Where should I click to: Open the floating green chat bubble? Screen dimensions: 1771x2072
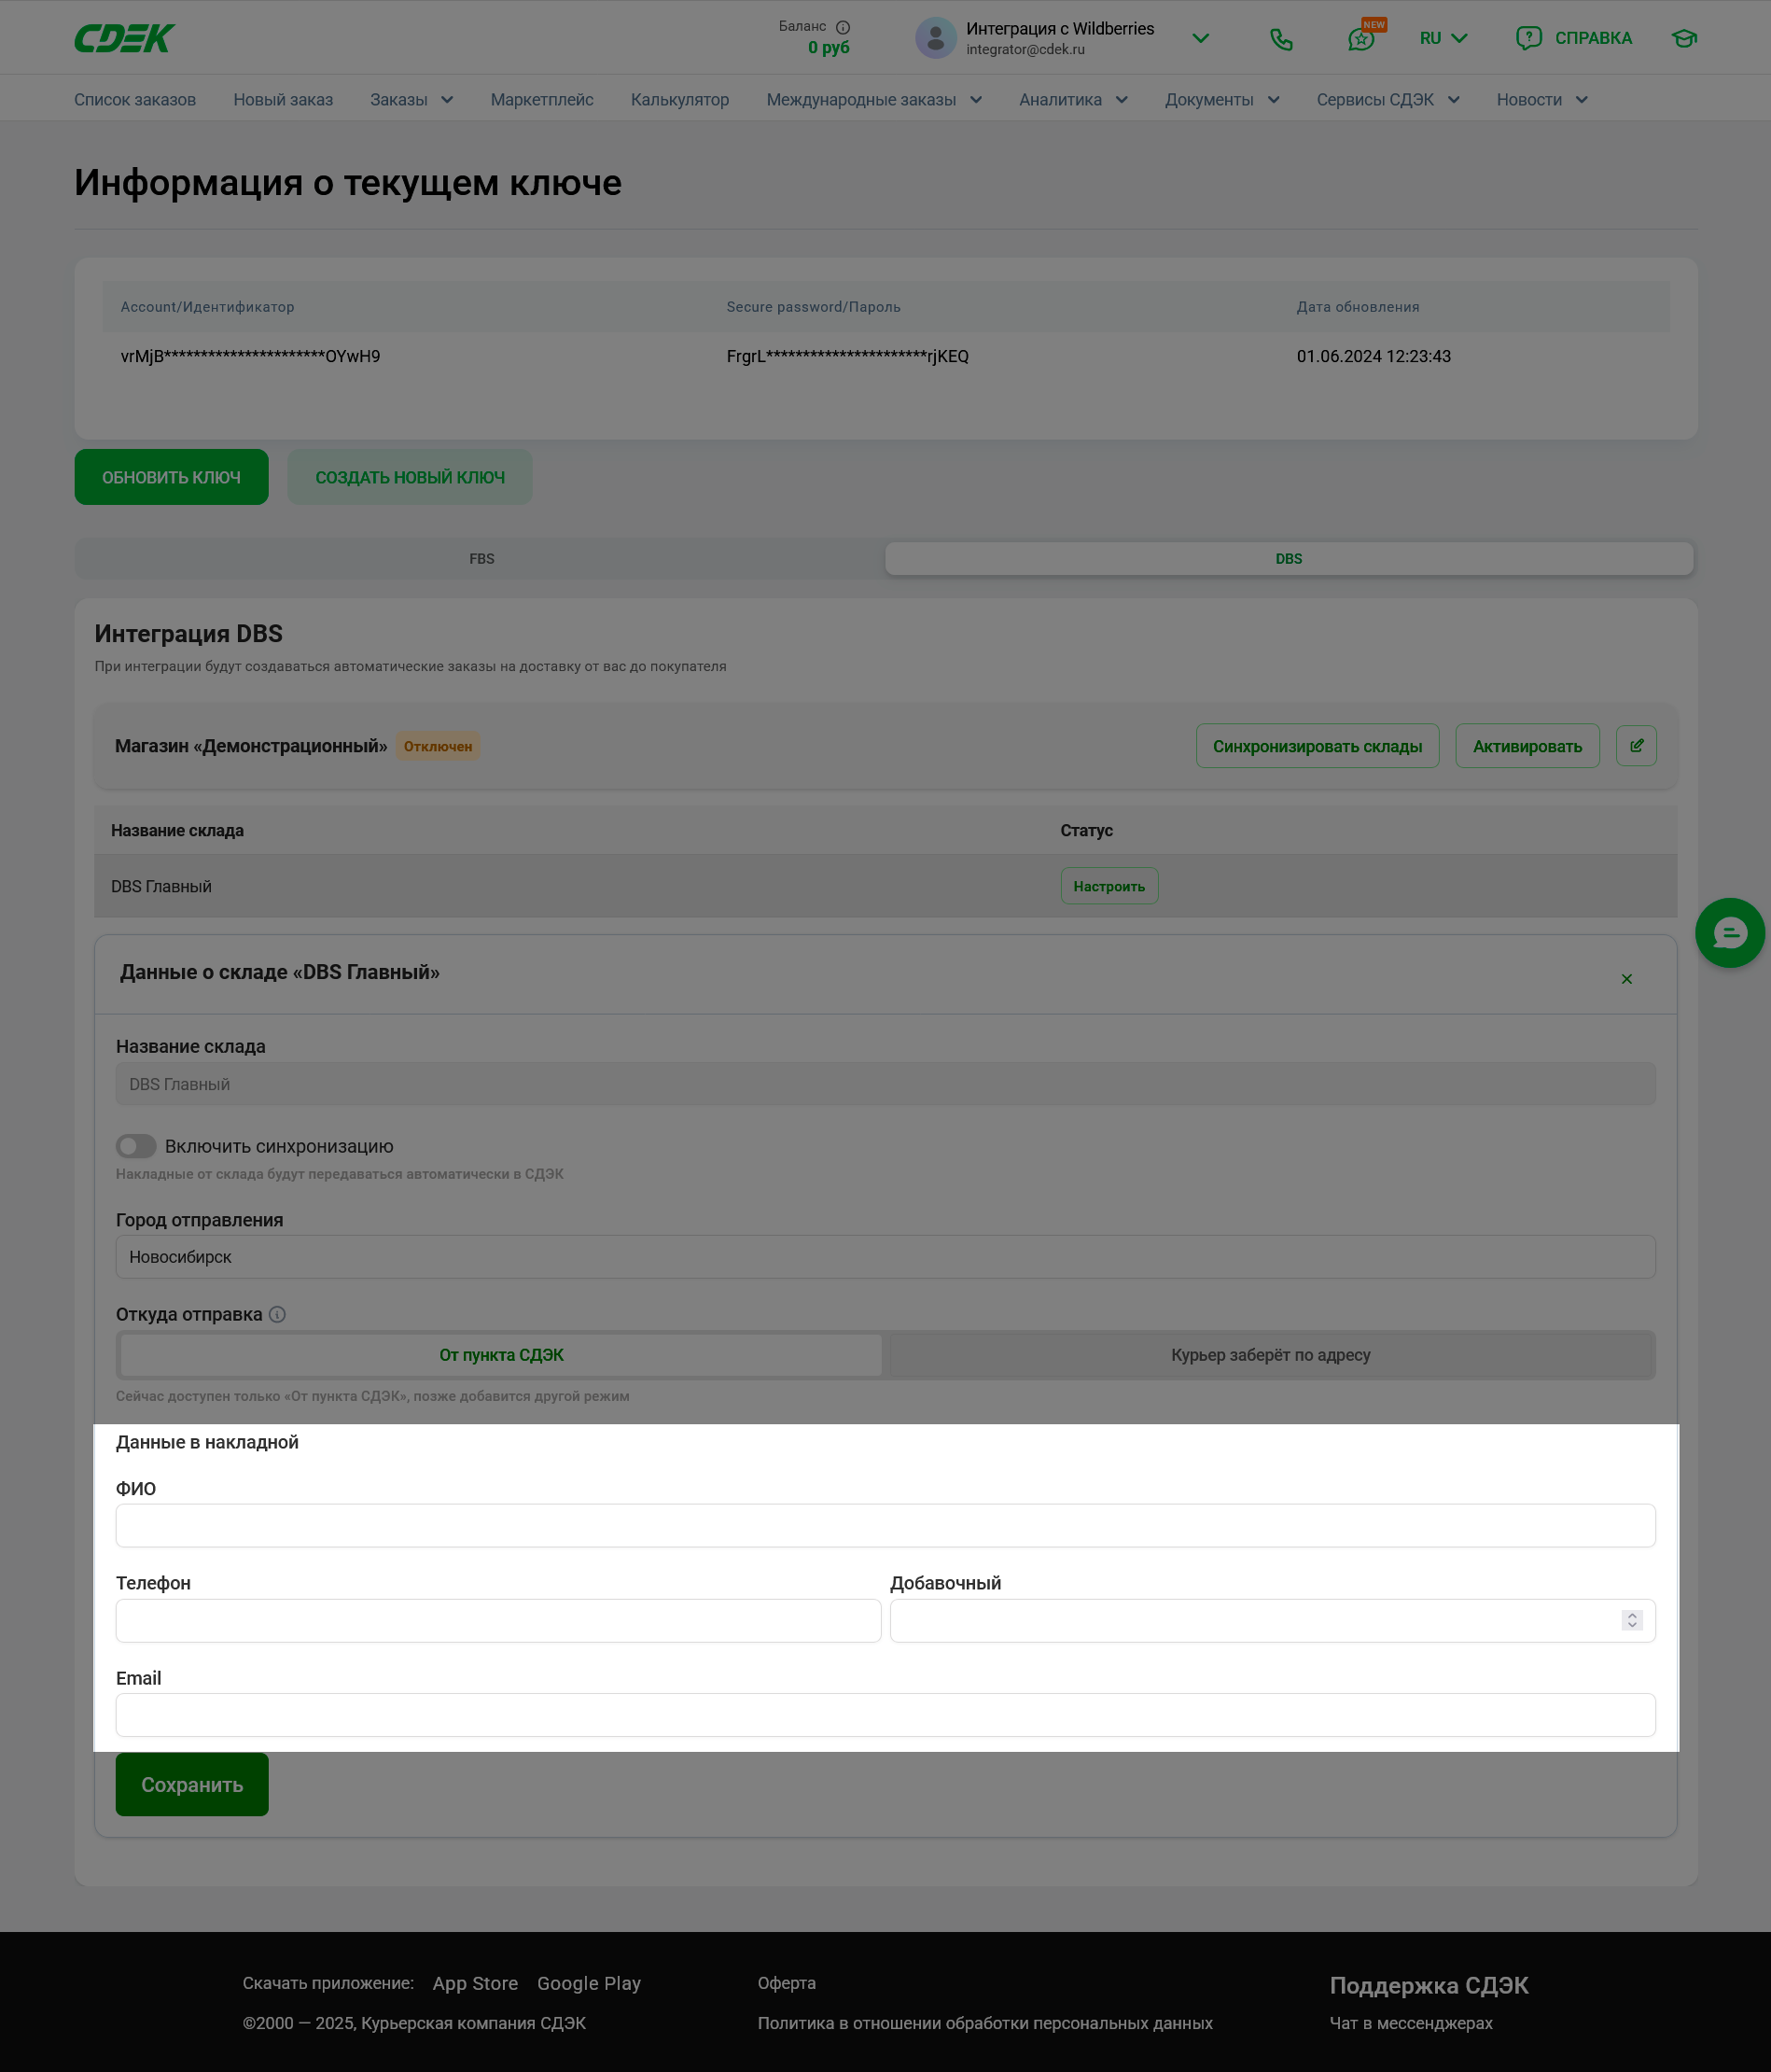click(1729, 933)
